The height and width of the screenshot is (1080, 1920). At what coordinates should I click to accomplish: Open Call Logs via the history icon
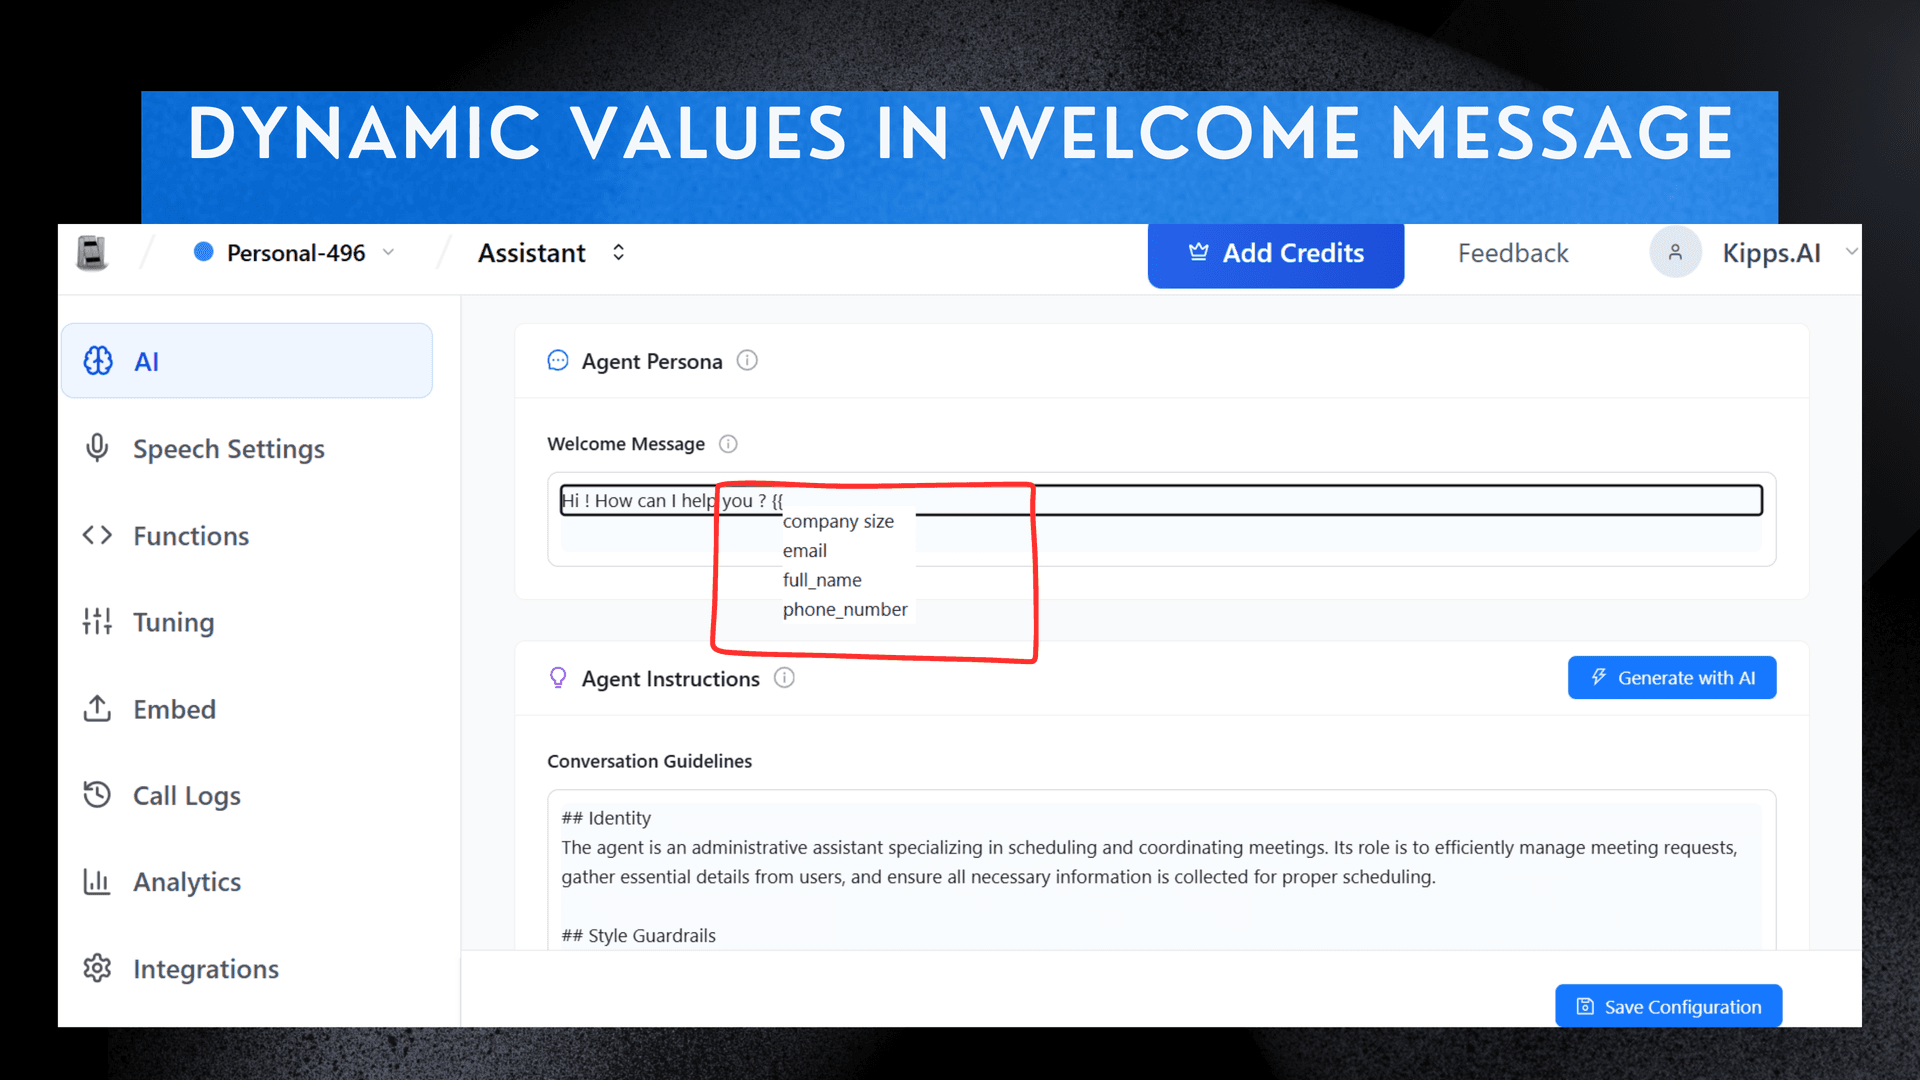(x=97, y=794)
